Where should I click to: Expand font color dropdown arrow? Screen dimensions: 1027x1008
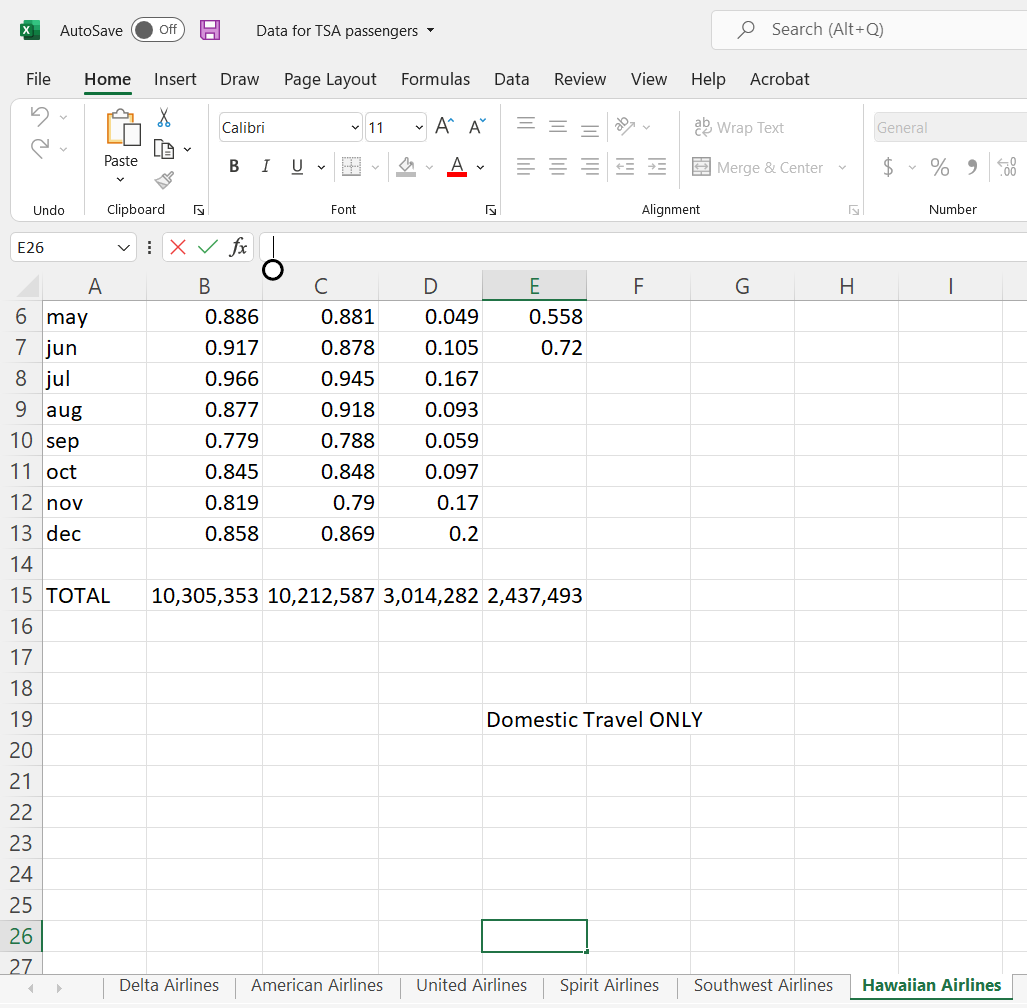pos(480,168)
